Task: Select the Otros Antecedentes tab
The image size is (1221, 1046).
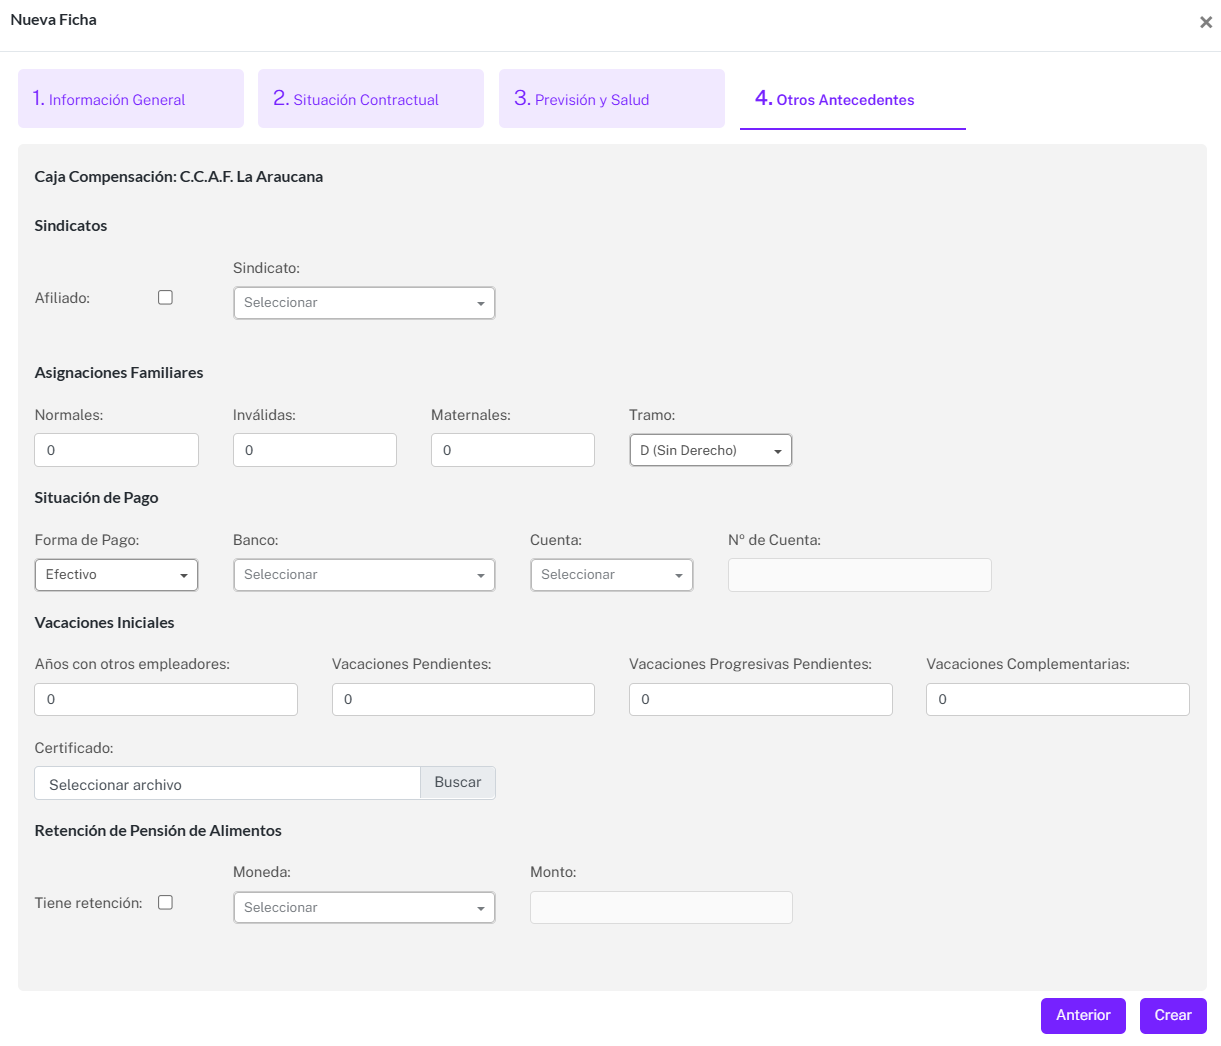Action: (852, 99)
